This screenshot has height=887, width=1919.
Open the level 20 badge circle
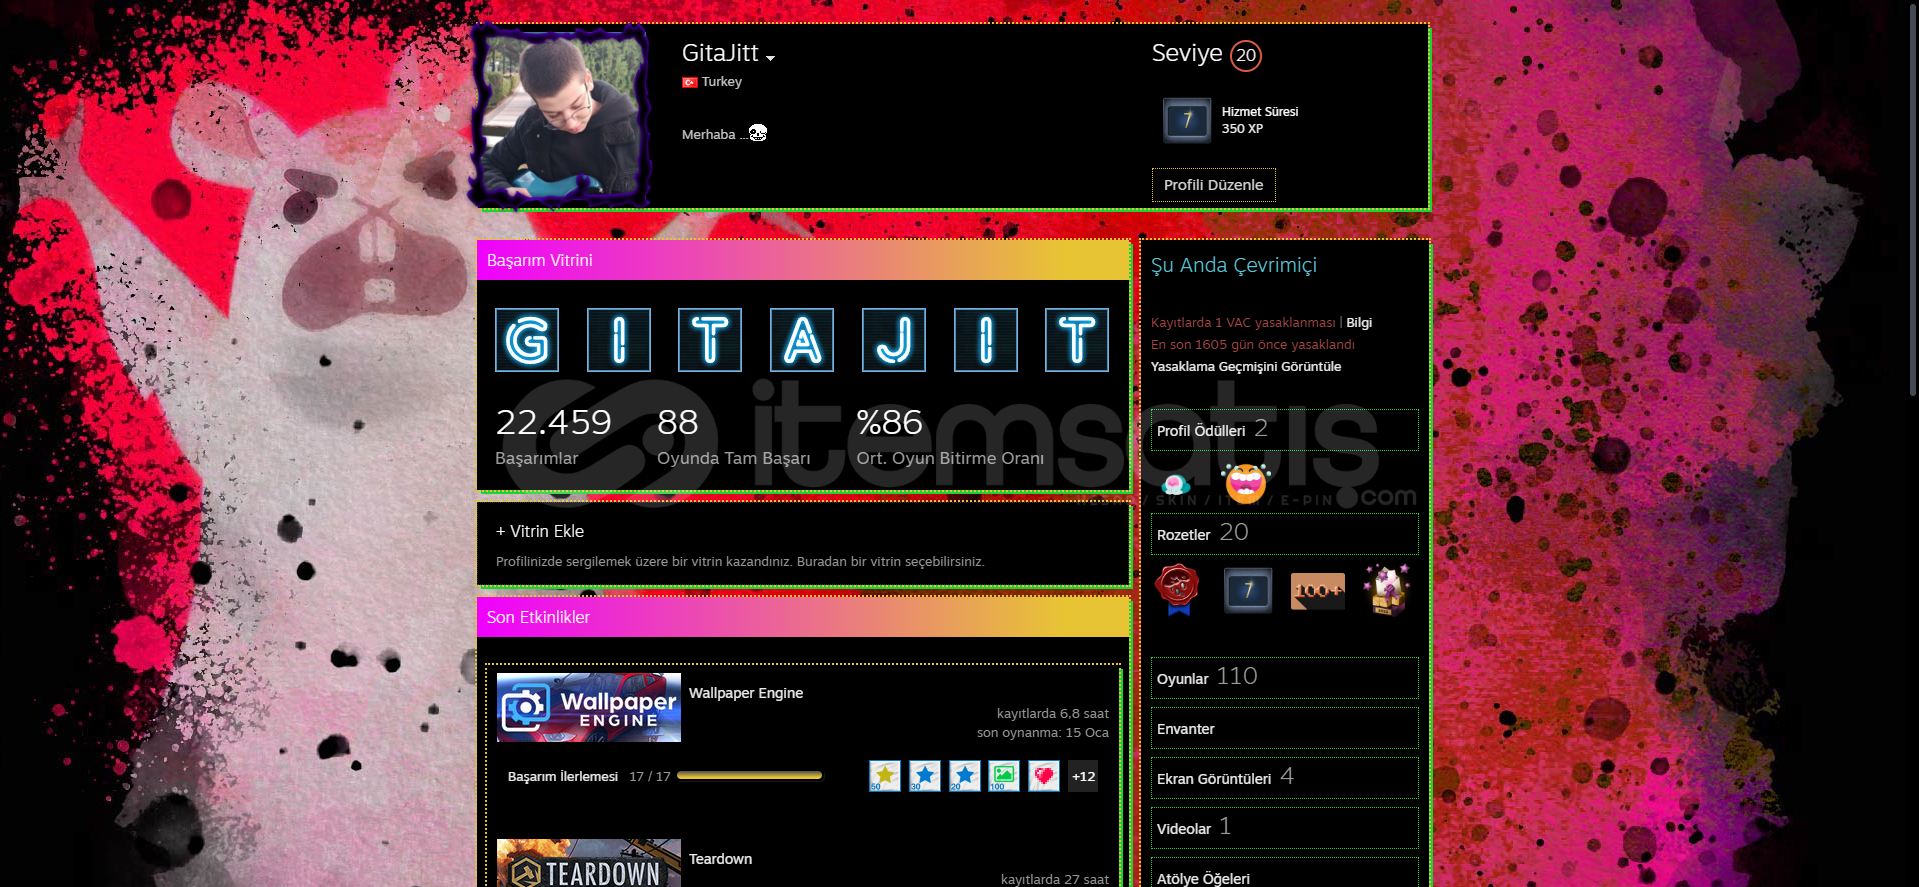[1246, 55]
